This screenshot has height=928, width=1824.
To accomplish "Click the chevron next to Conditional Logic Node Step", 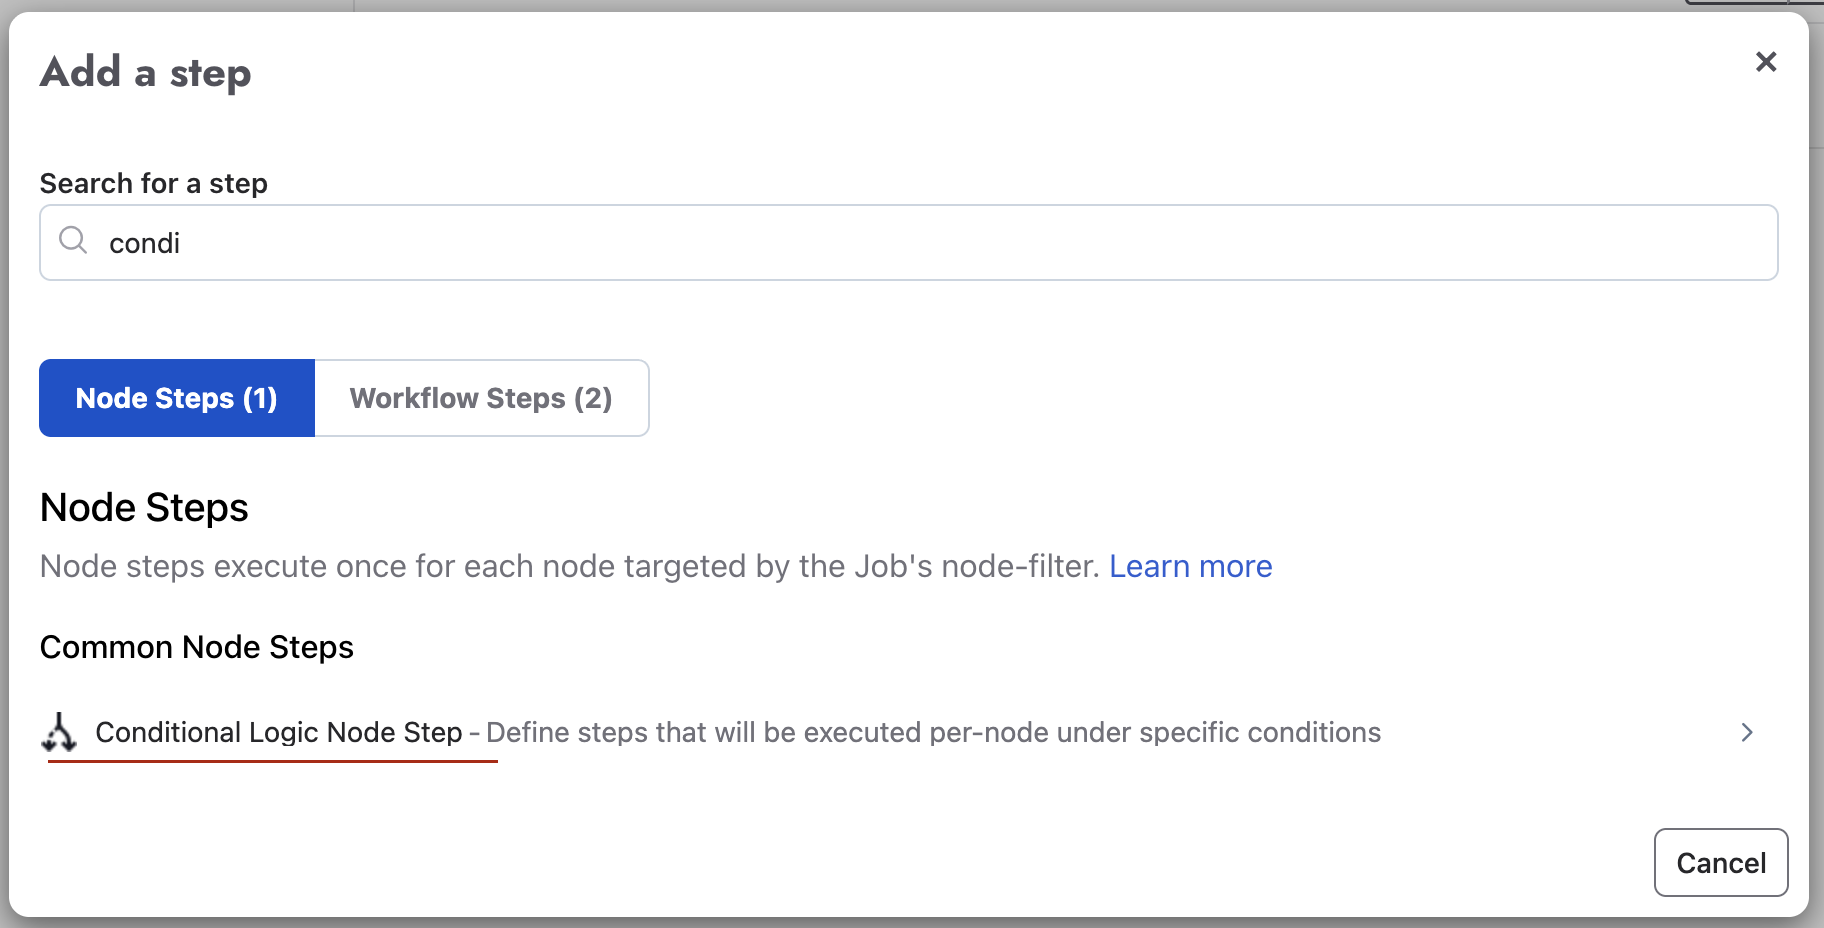I will (1747, 732).
